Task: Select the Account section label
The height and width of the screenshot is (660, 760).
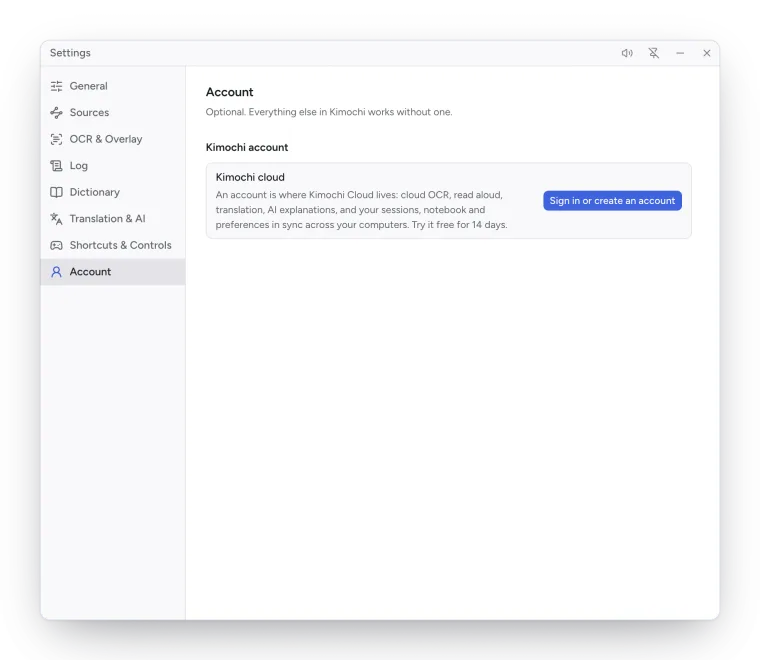Action: 90,272
